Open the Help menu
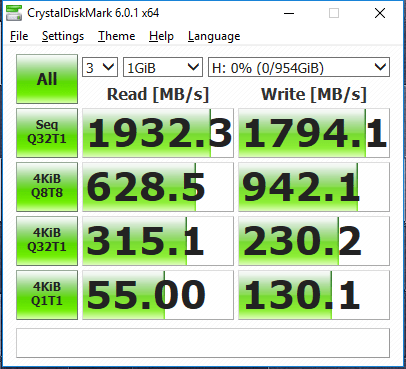406x369 pixels. click(161, 36)
